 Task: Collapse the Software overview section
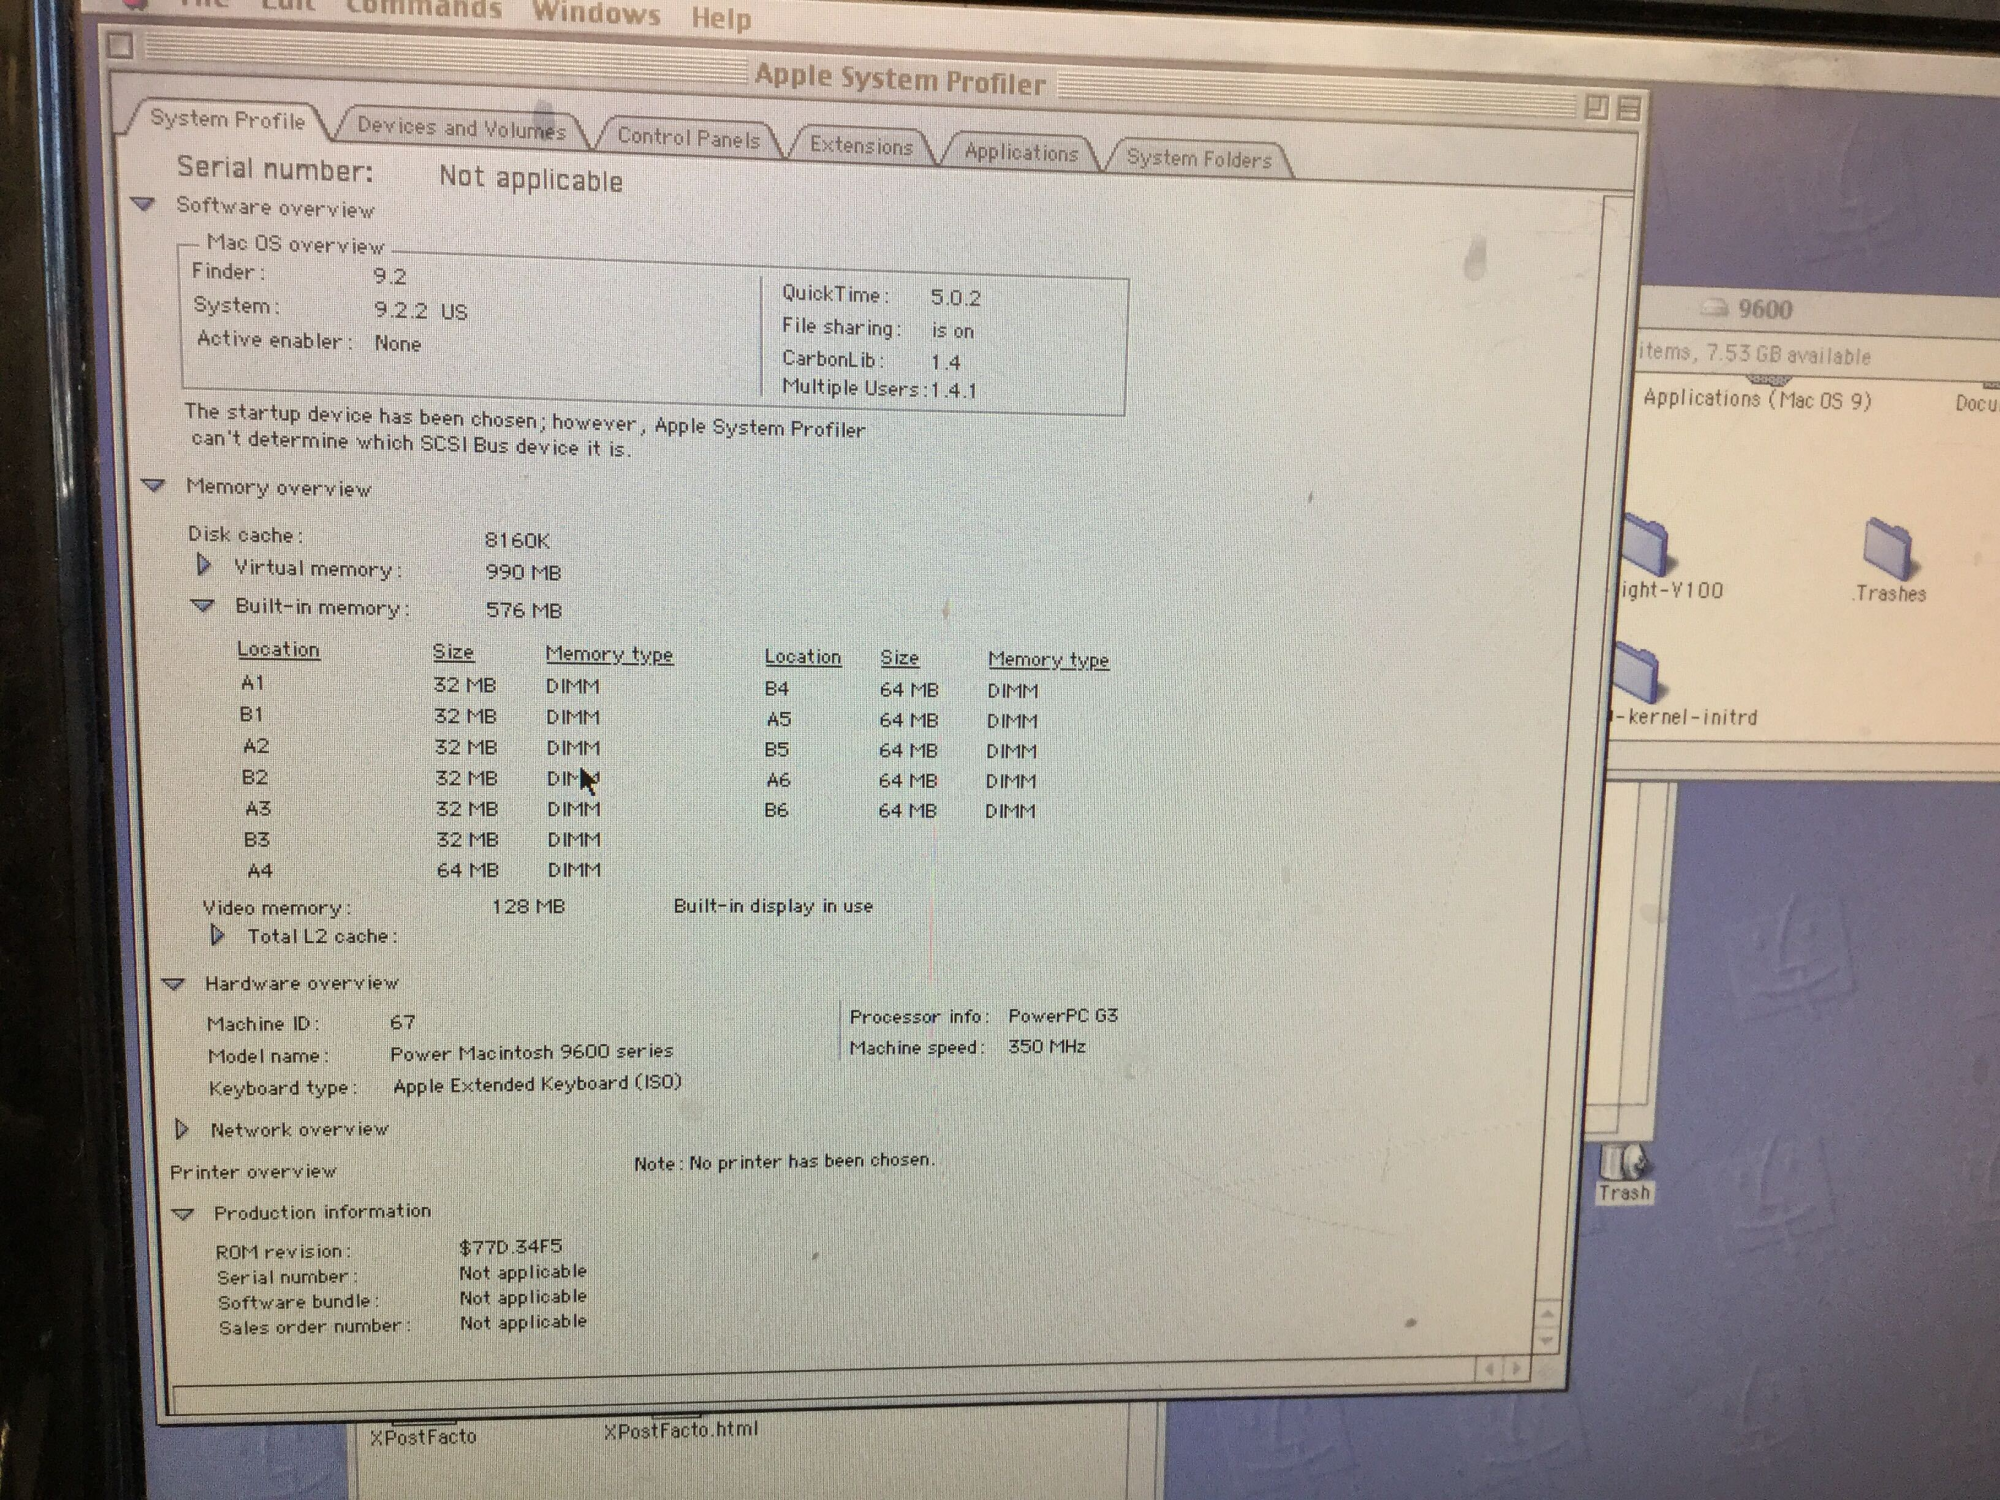pyautogui.click(x=143, y=204)
